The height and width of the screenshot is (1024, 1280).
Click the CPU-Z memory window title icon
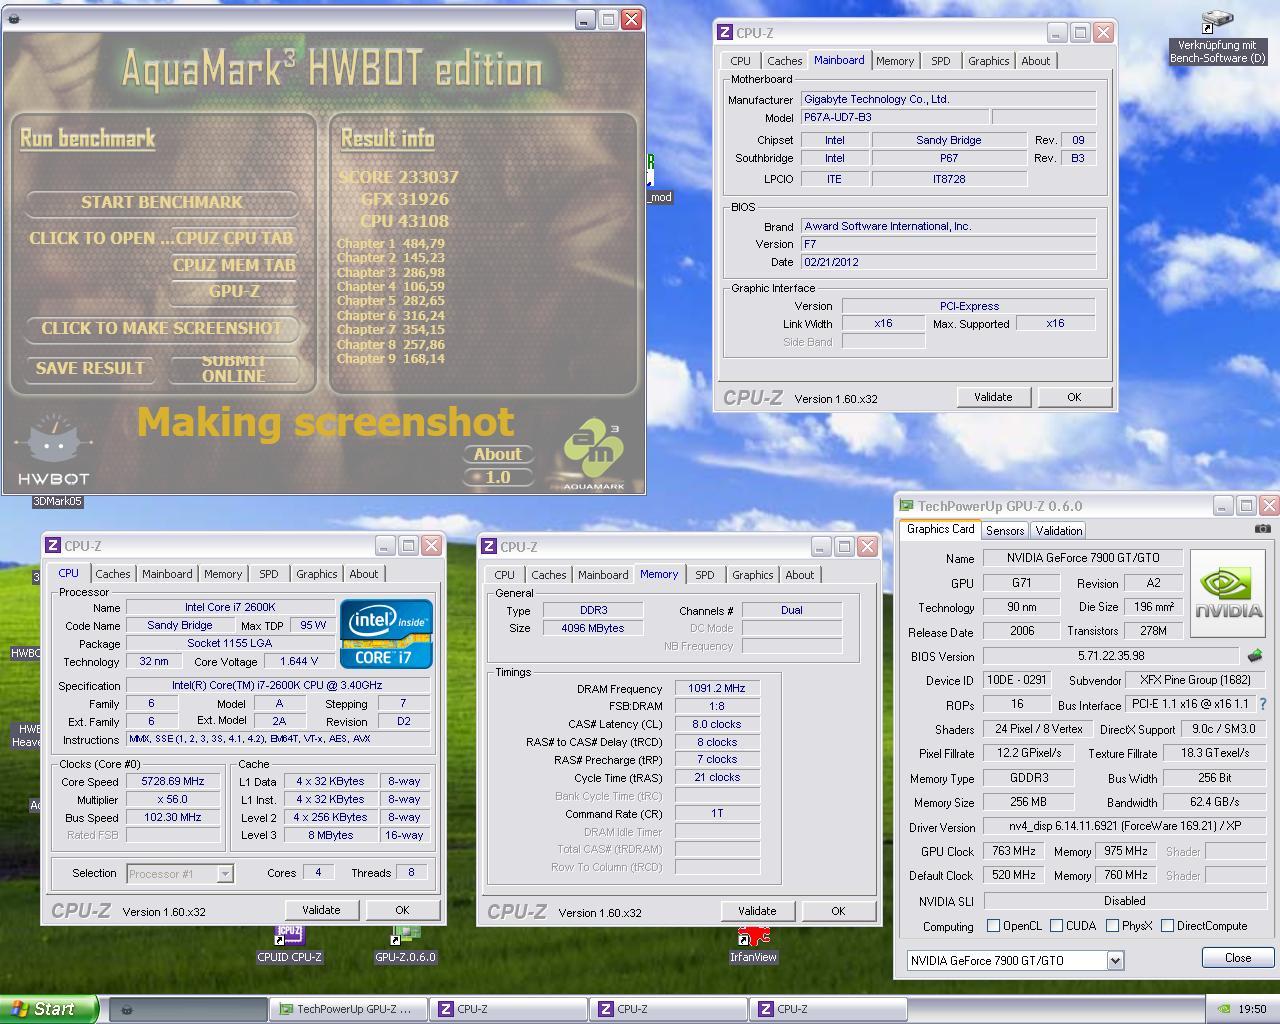tap(489, 547)
